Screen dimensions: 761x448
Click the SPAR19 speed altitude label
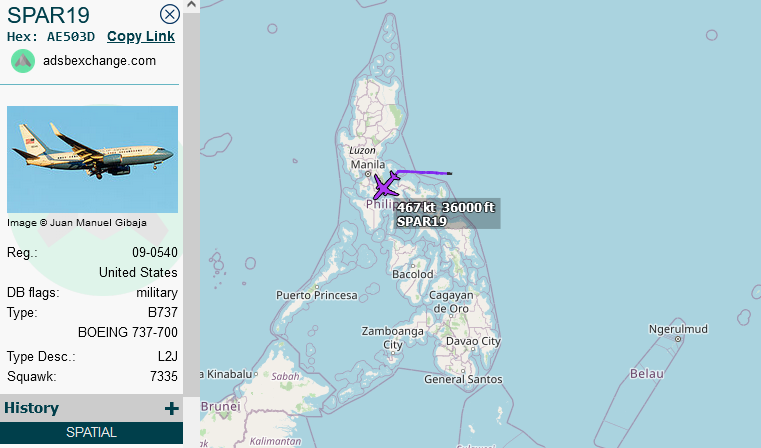coord(447,214)
